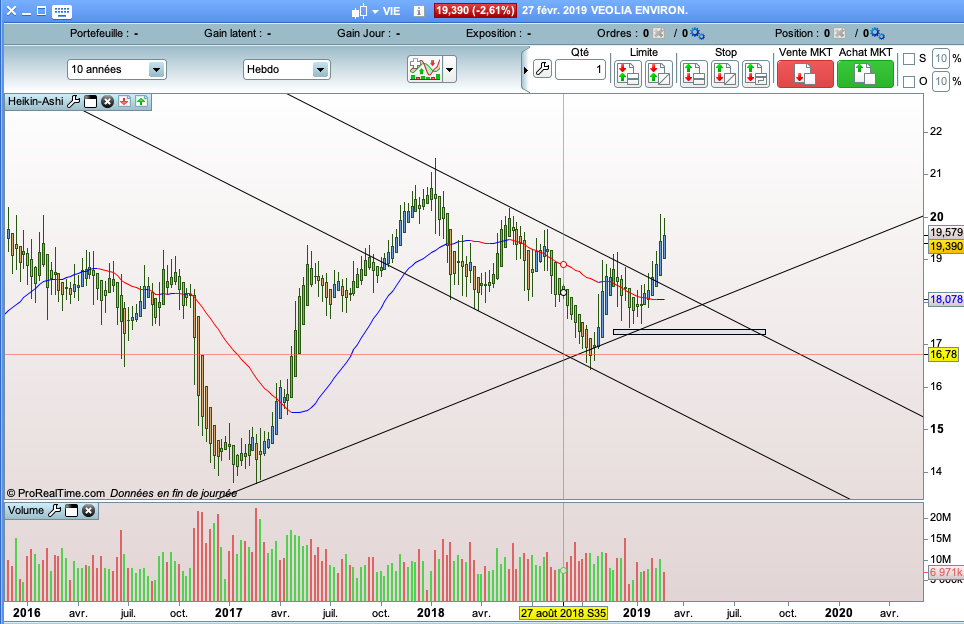964x624 pixels.
Task: Click the ProRealTime.com copyright text
Action: point(56,493)
